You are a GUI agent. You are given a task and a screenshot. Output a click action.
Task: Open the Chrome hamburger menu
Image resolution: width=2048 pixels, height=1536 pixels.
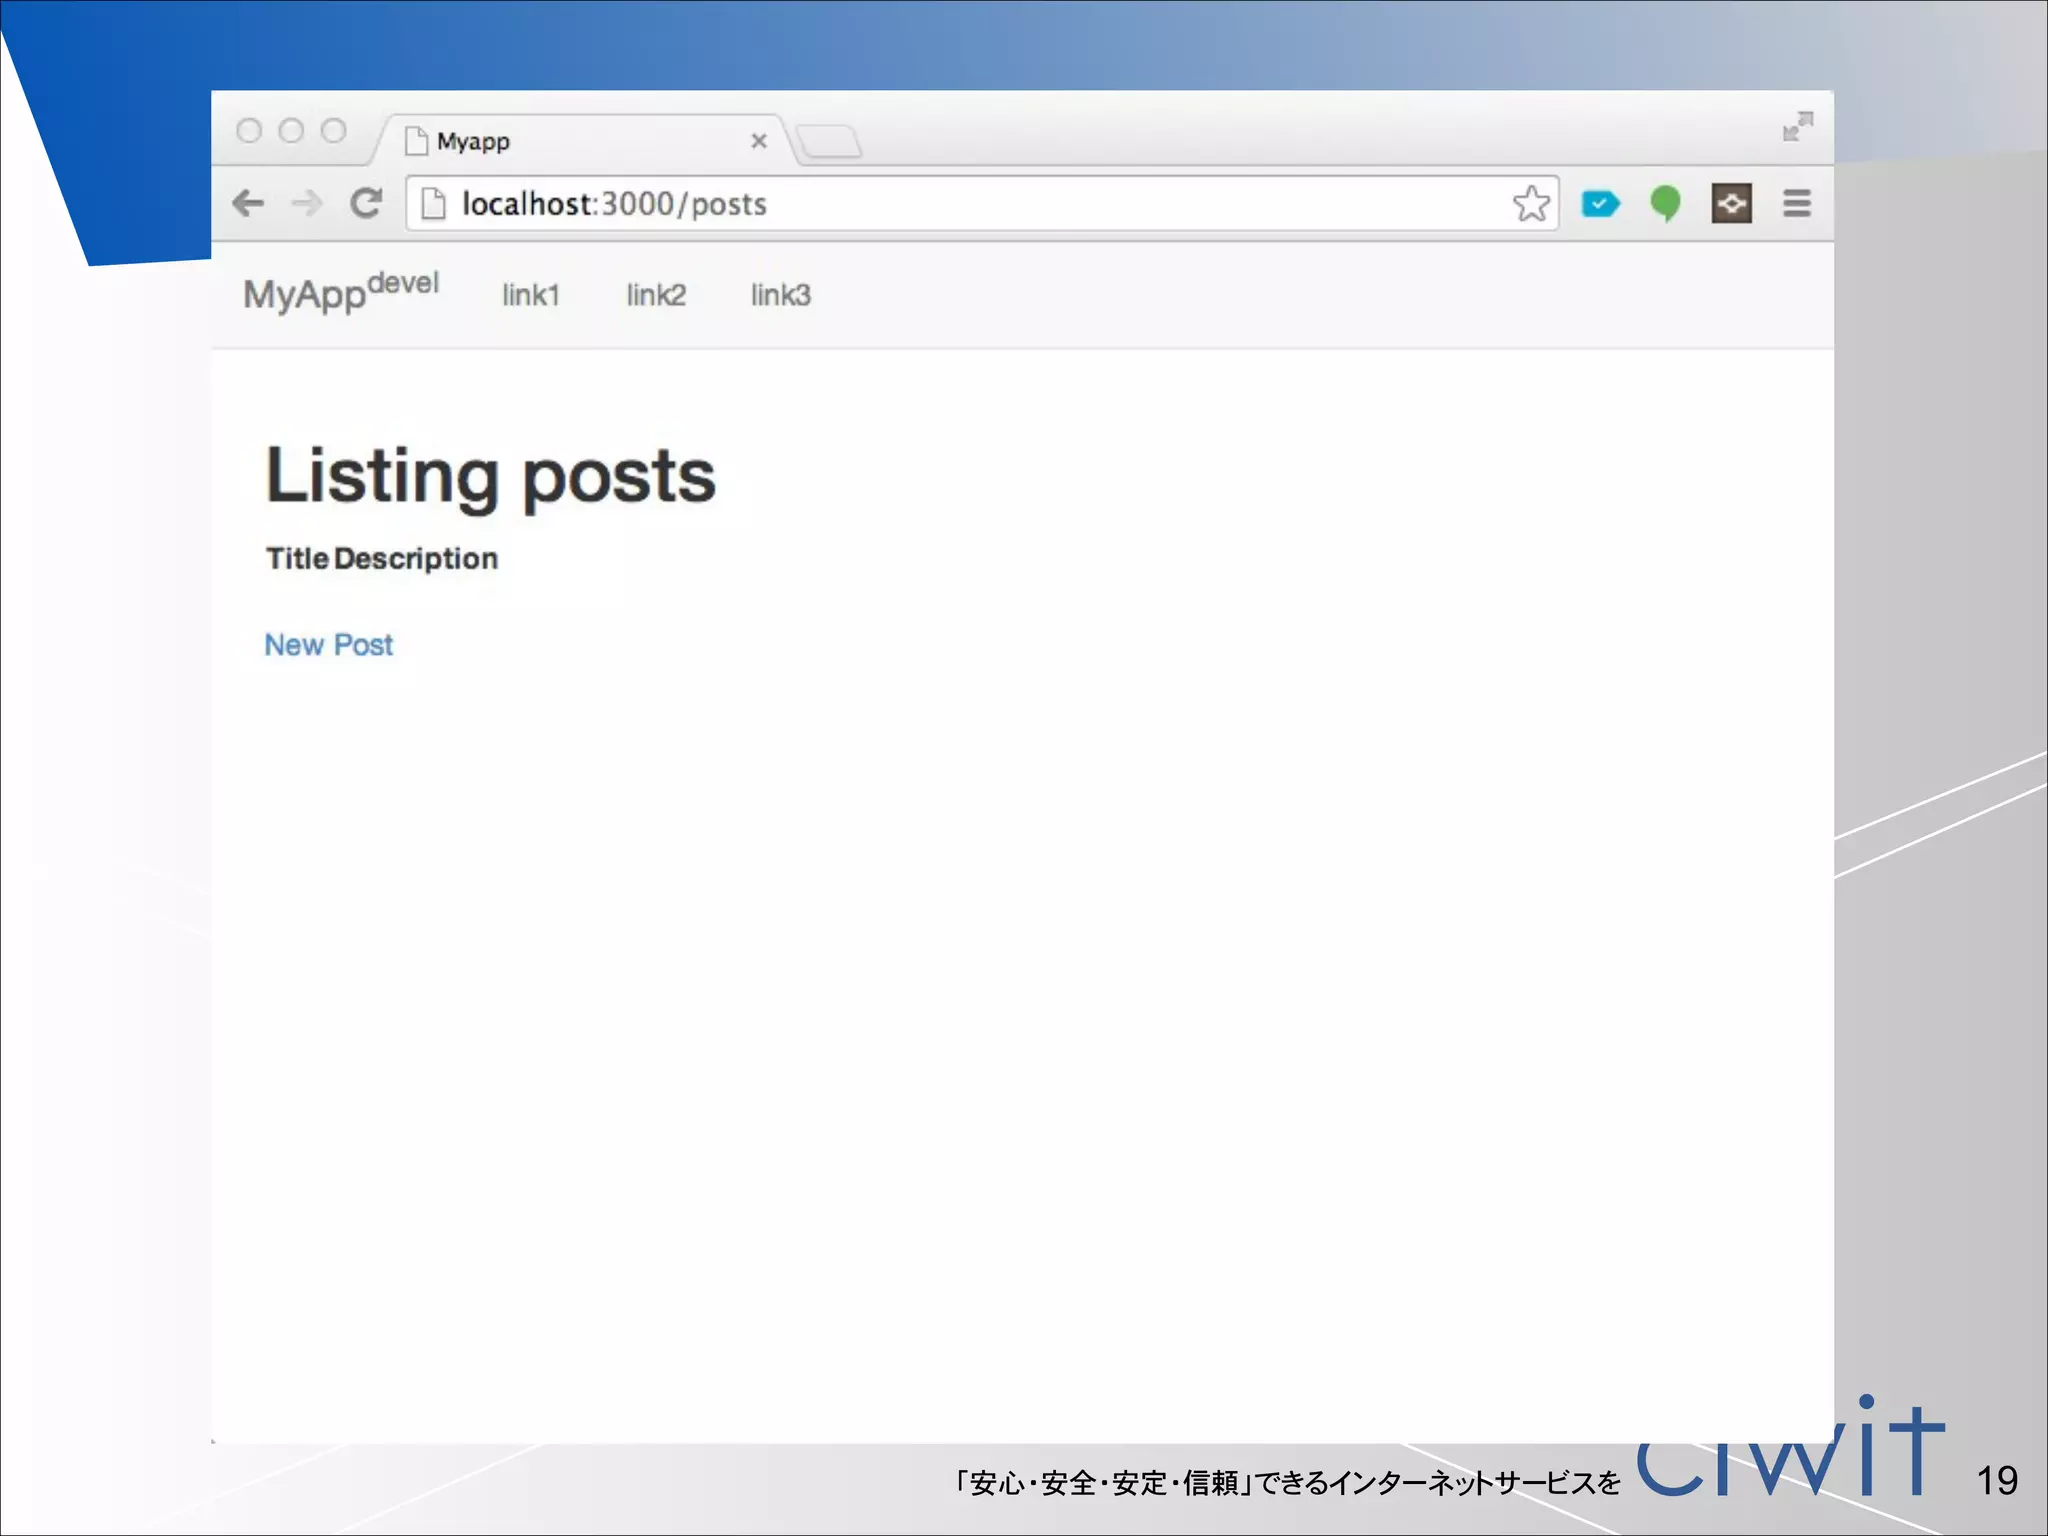coord(1797,204)
